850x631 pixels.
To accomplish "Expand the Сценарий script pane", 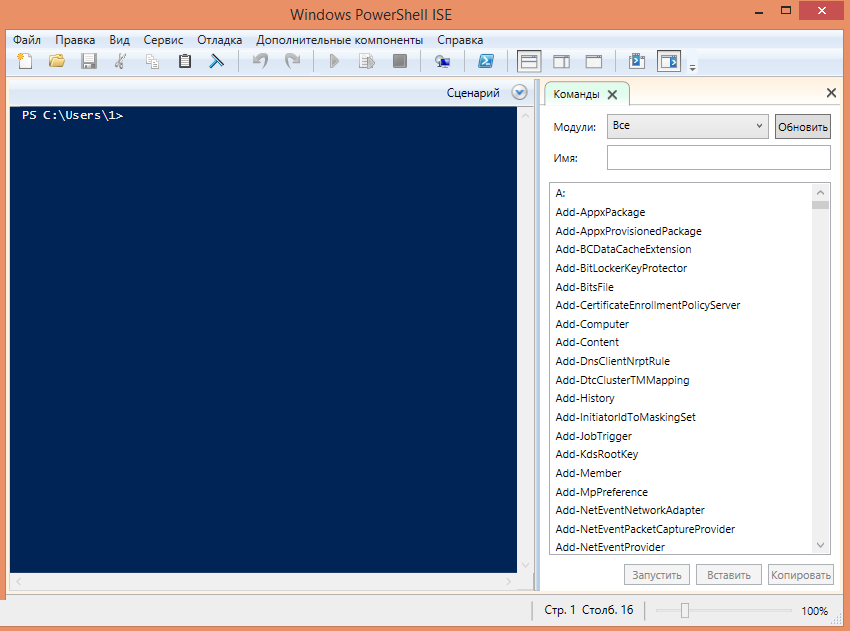I will 519,93.
